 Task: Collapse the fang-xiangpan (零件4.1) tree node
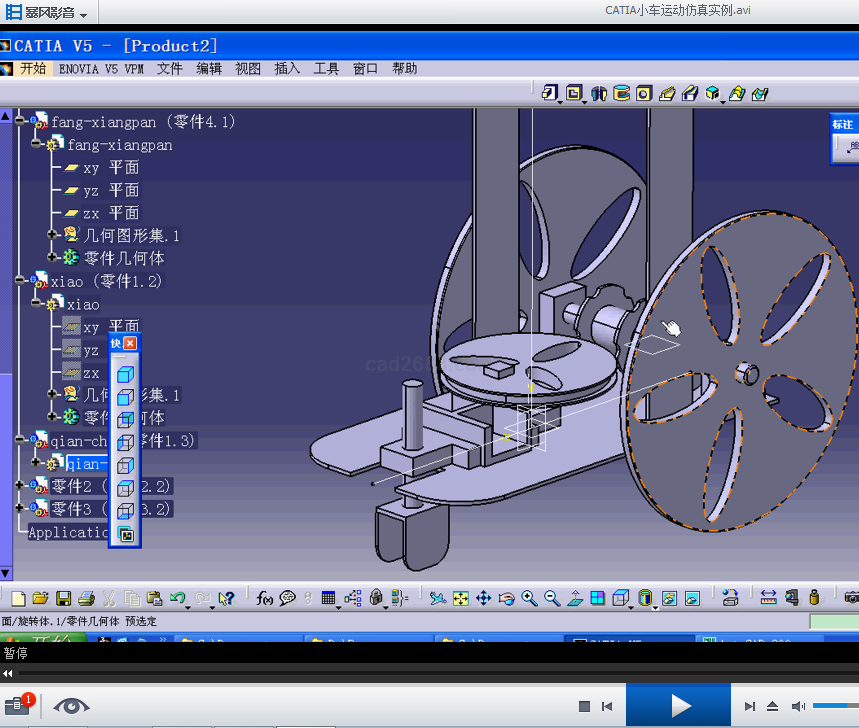21,121
